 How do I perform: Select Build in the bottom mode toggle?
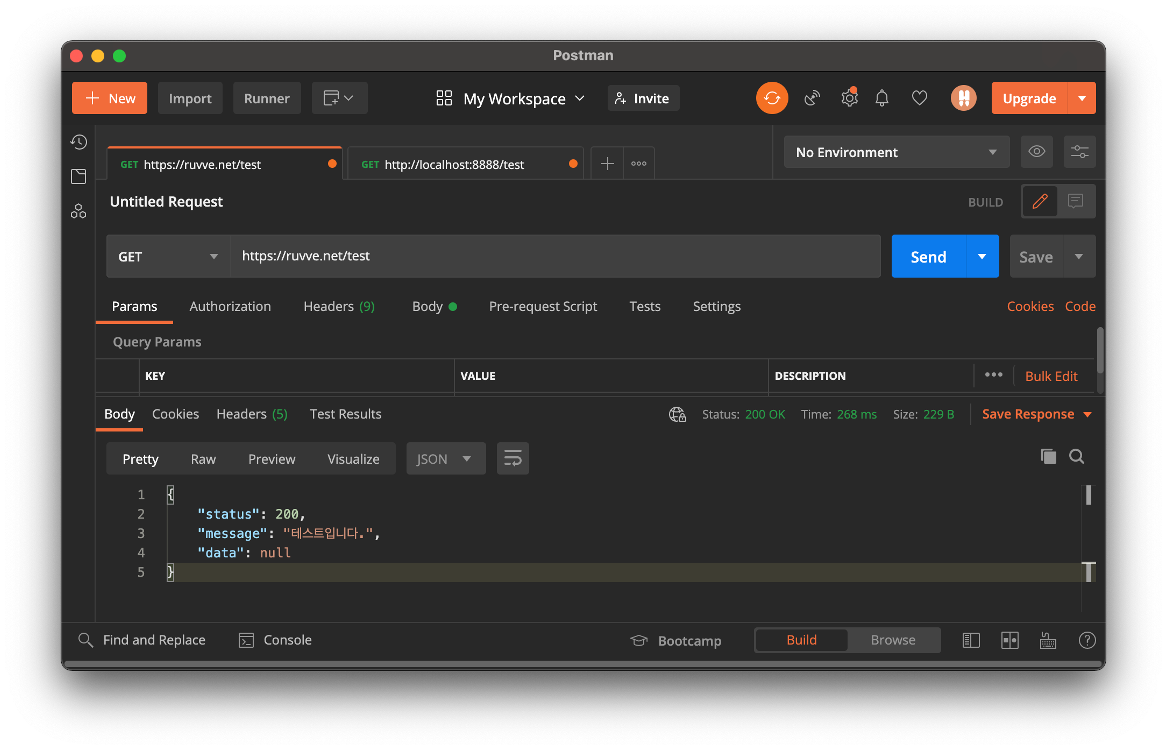[802, 640]
